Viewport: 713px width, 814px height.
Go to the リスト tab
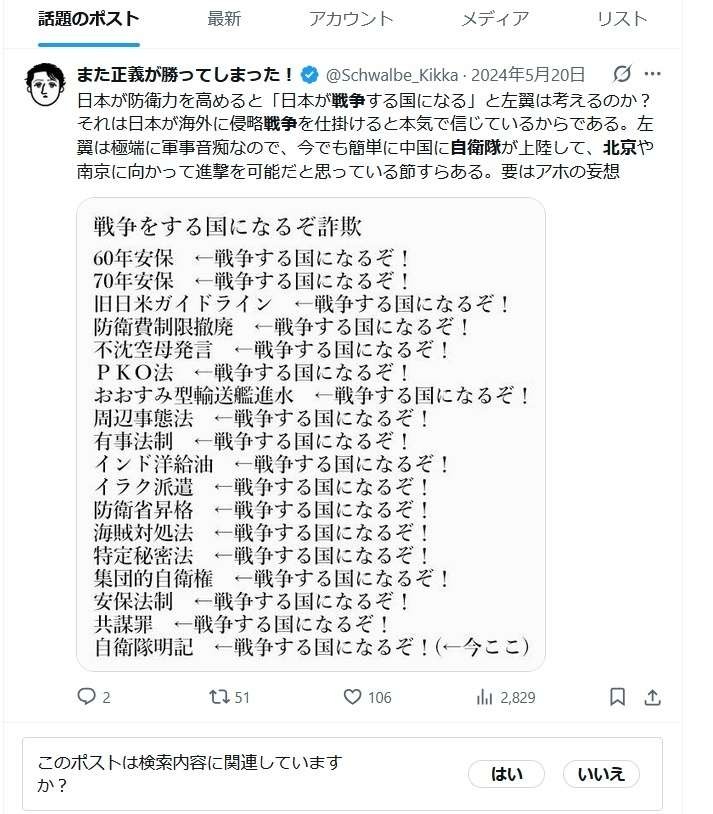(x=622, y=19)
